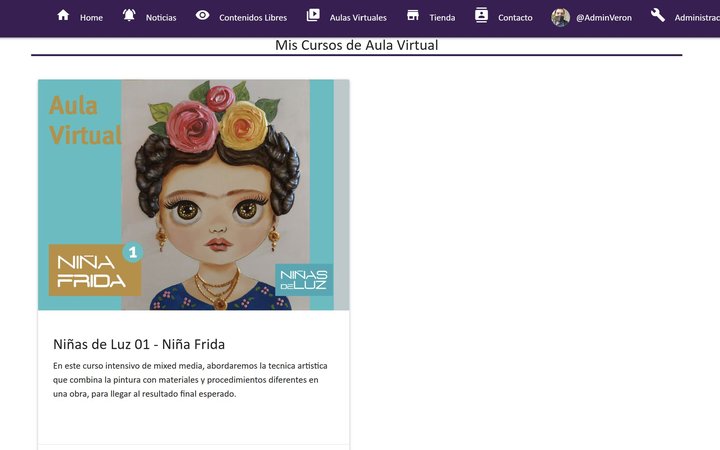Open the Administración menu label
The width and height of the screenshot is (720, 450).
point(696,18)
